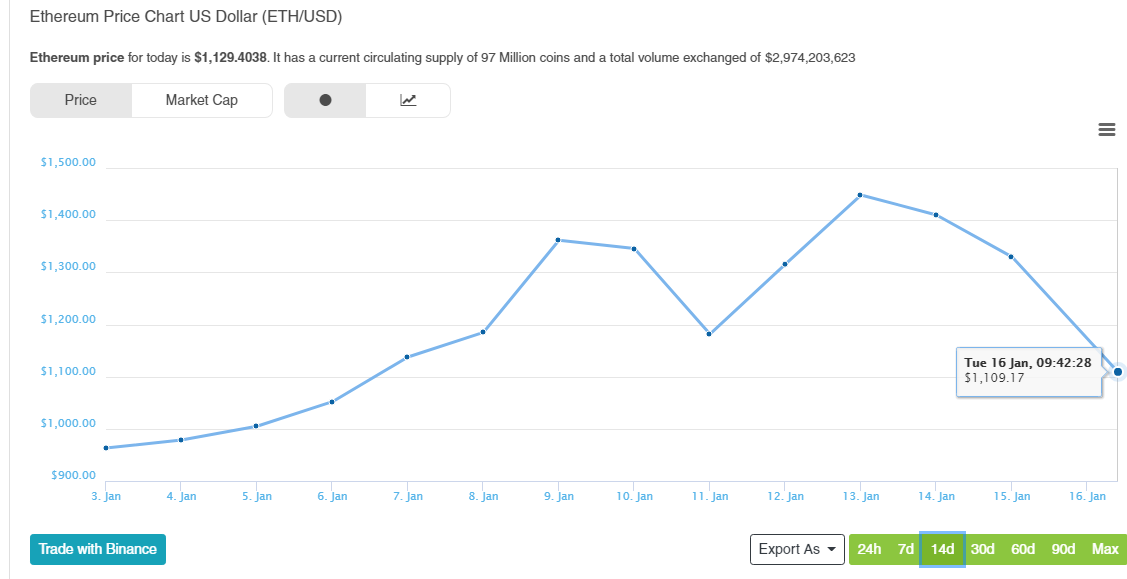Click the 3. Jan starting data point
1127x579 pixels.
(x=106, y=448)
